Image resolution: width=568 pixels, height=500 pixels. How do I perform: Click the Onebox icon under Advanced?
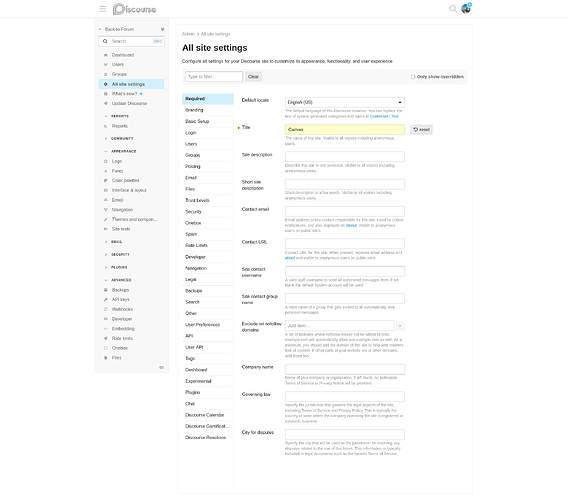pyautogui.click(x=106, y=348)
